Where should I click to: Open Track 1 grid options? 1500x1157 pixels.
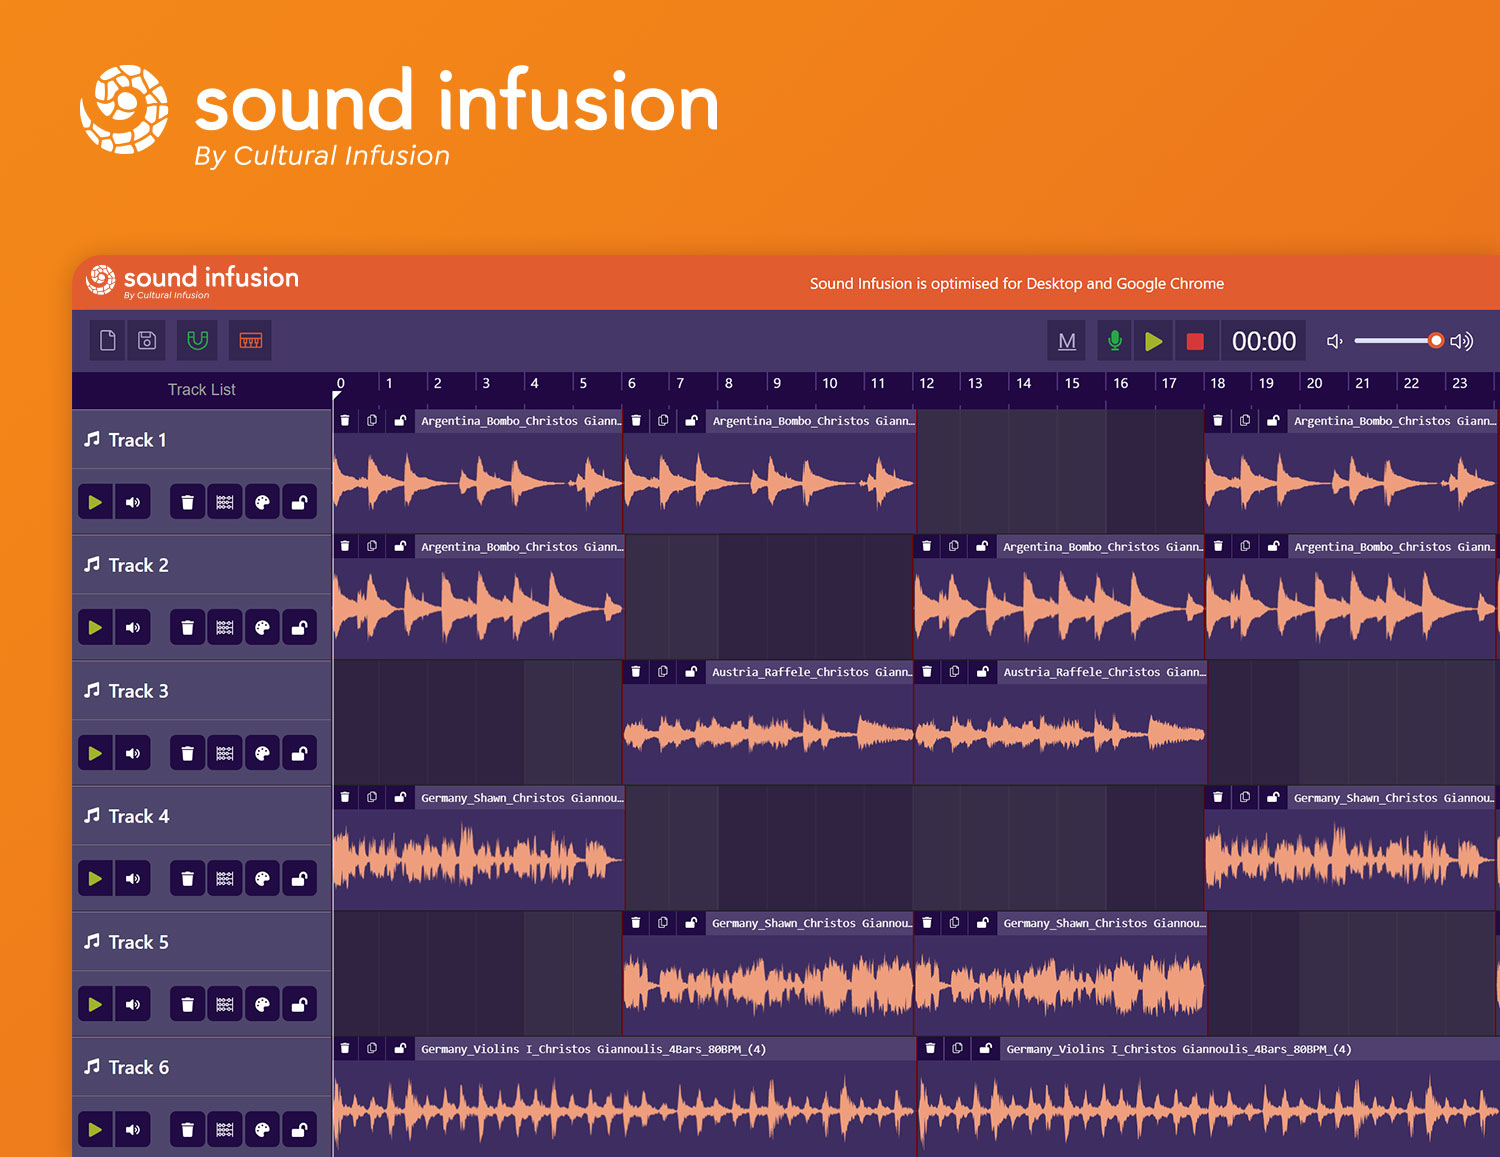pyautogui.click(x=225, y=502)
